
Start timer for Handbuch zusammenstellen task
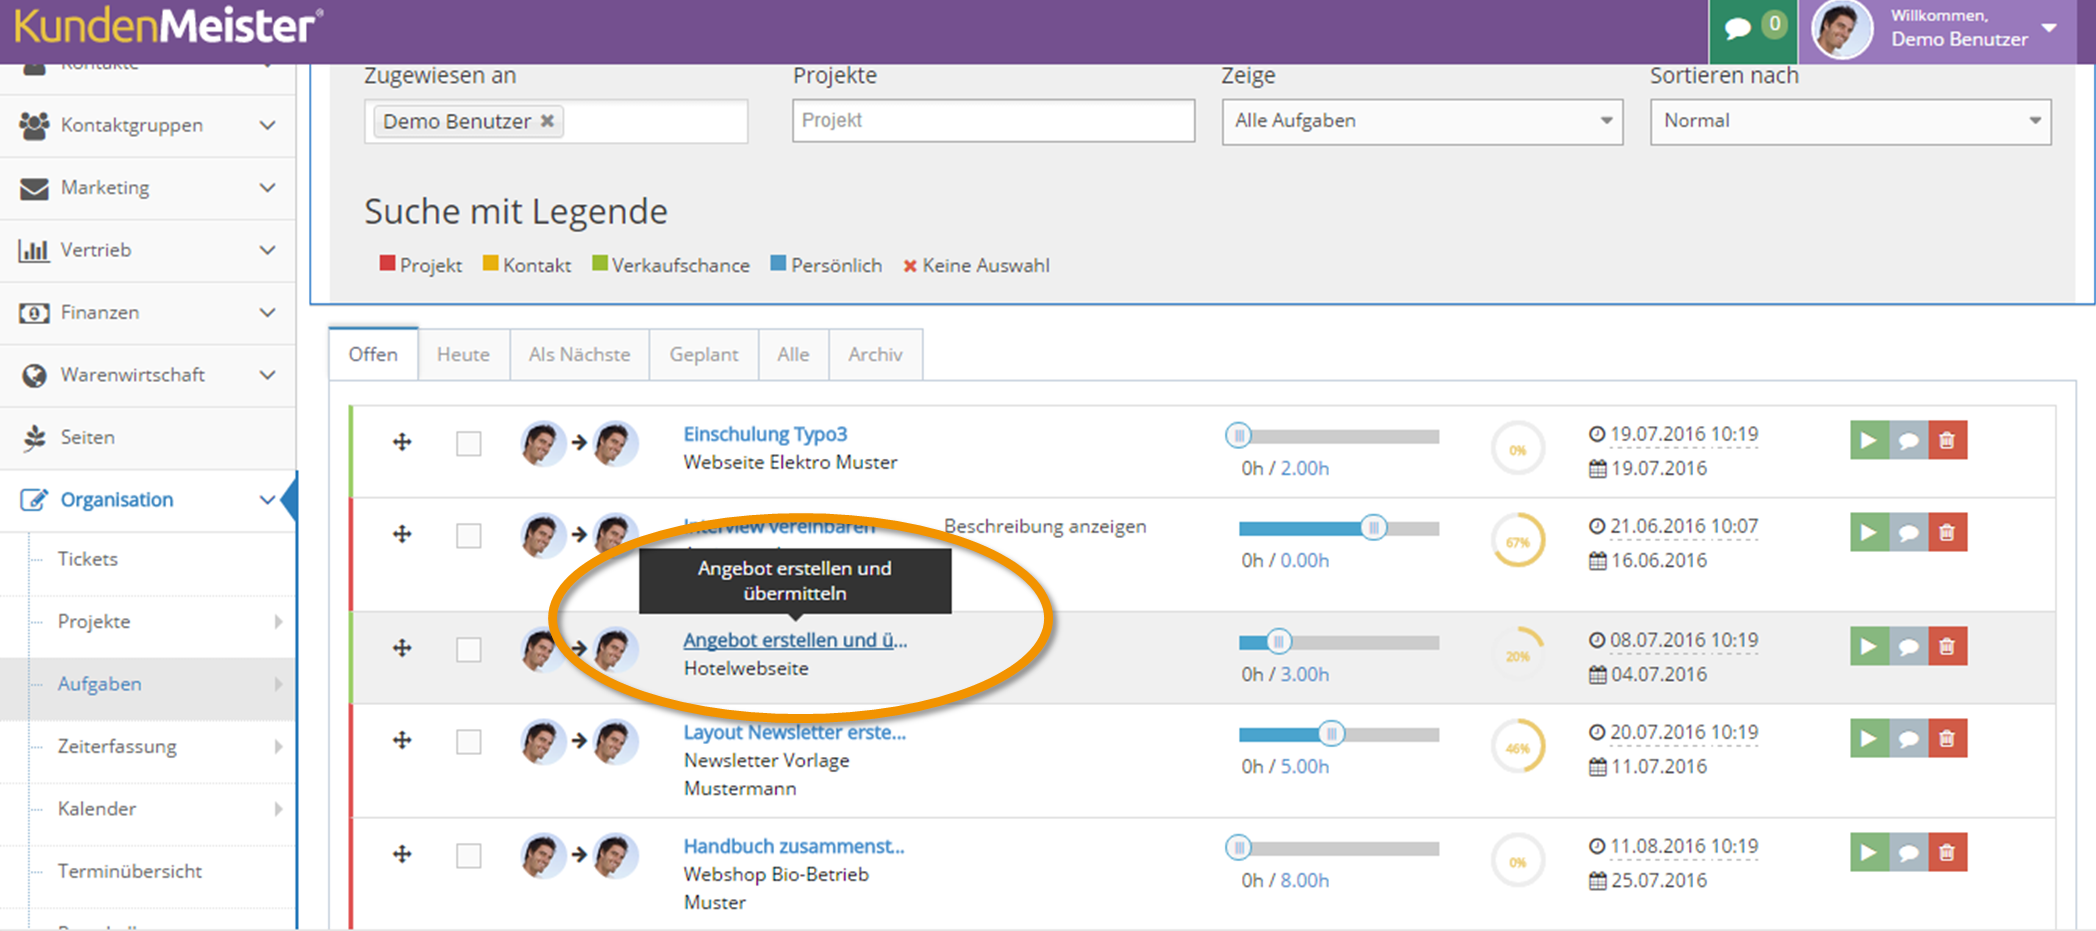click(1869, 852)
